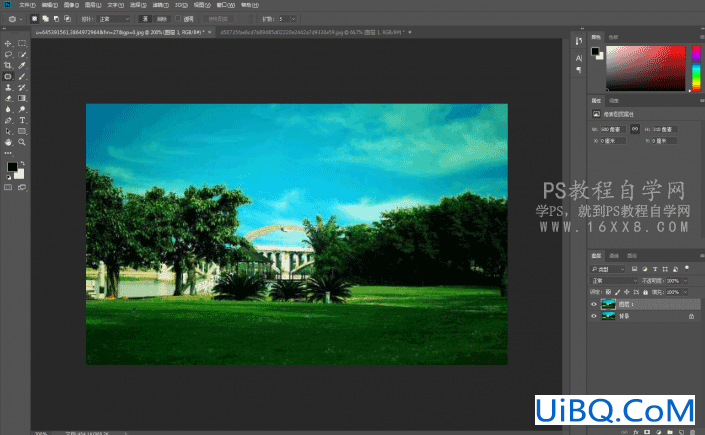Toggle Quick Mask mode

pyautogui.click(x=8, y=188)
